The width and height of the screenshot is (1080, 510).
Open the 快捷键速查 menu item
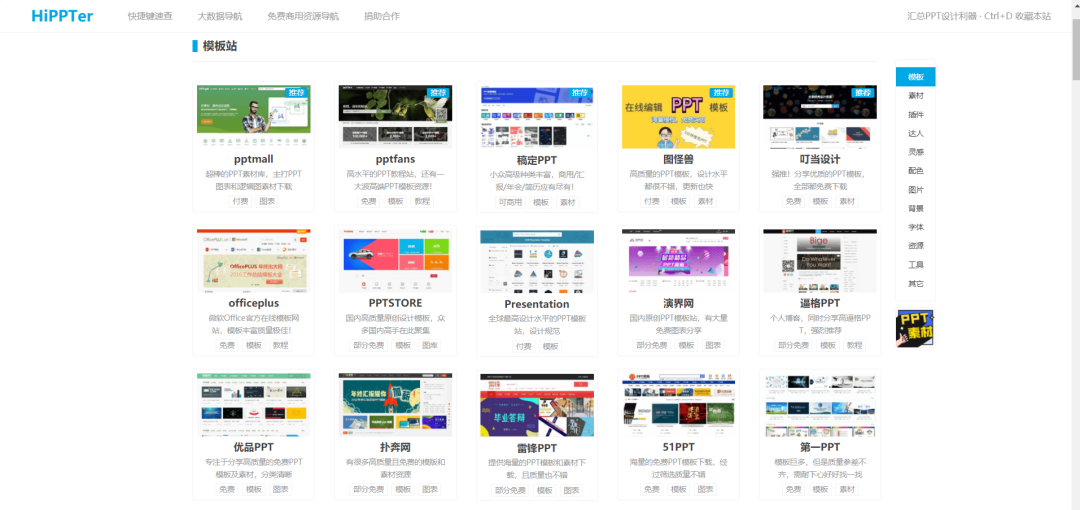(x=150, y=16)
